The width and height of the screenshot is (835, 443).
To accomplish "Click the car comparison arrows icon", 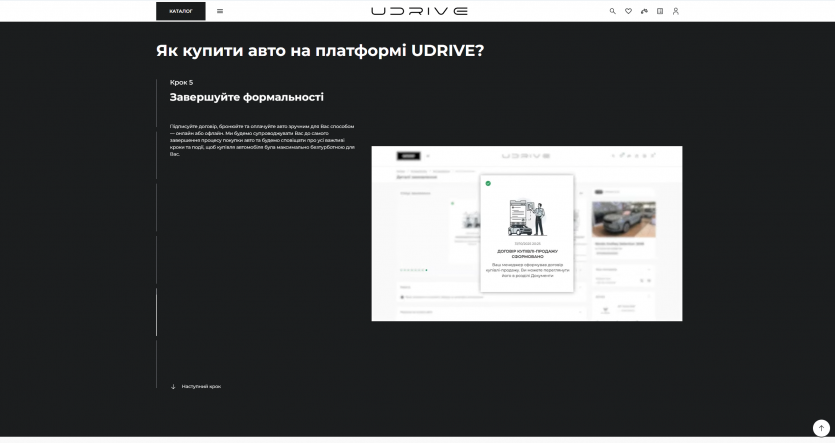I will 644,11.
